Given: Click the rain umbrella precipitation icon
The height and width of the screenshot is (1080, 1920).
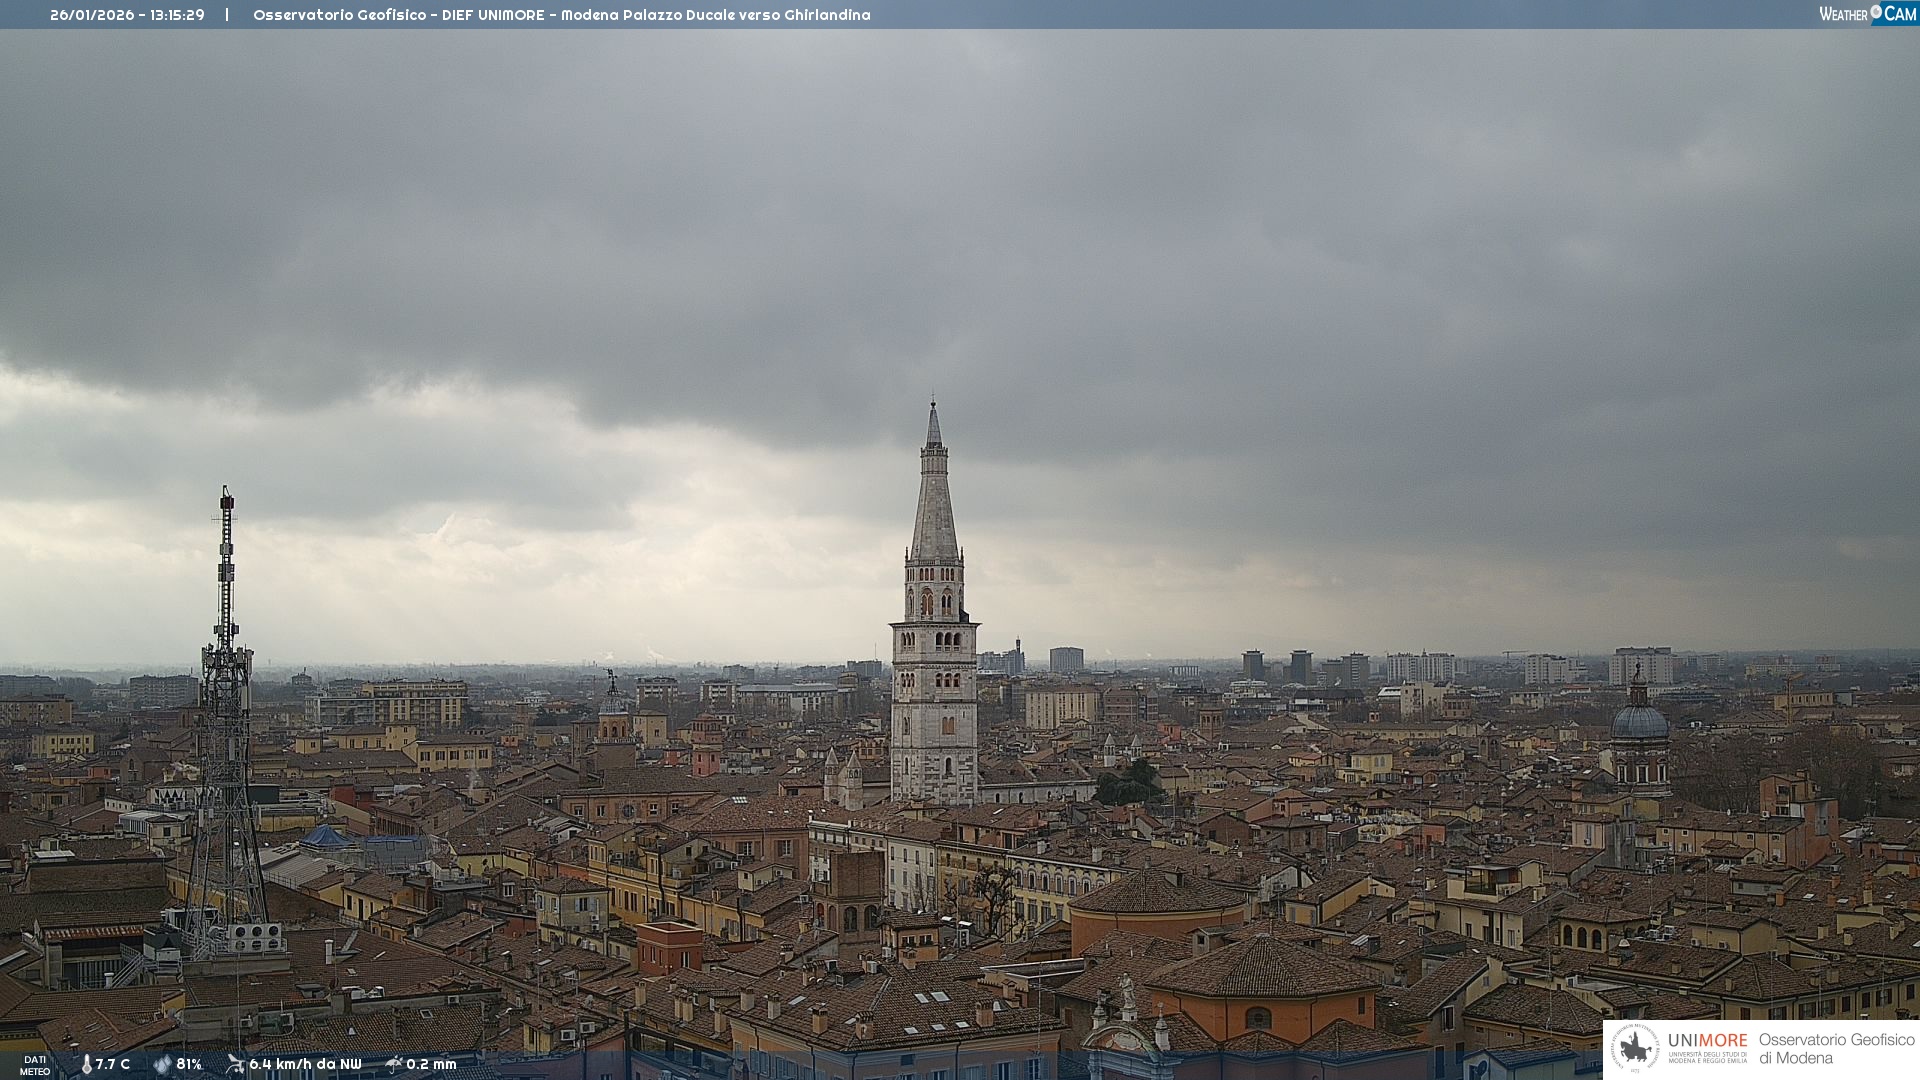Looking at the screenshot, I should pyautogui.click(x=394, y=1064).
